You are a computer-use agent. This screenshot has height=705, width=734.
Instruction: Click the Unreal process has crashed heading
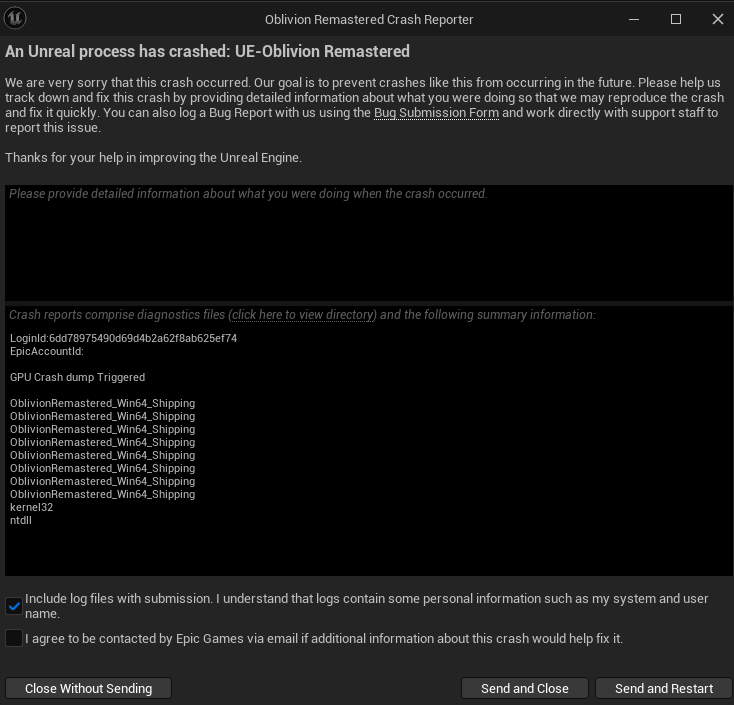click(x=207, y=51)
